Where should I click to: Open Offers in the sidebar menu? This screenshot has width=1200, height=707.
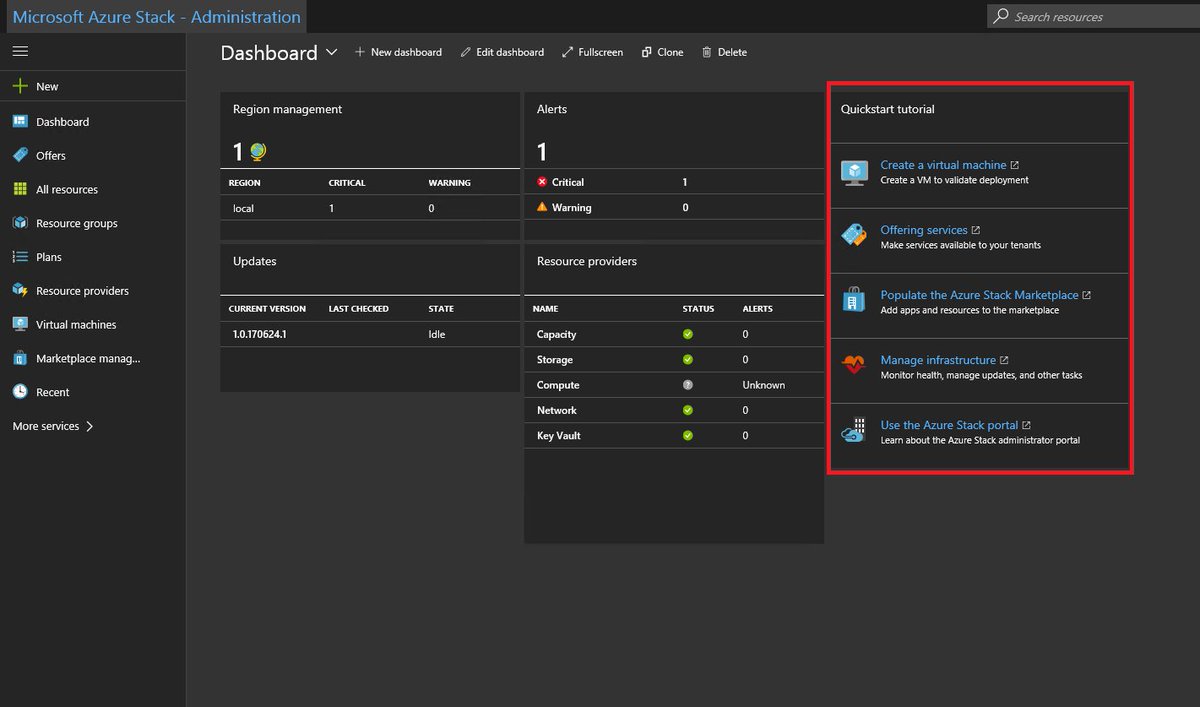point(51,155)
